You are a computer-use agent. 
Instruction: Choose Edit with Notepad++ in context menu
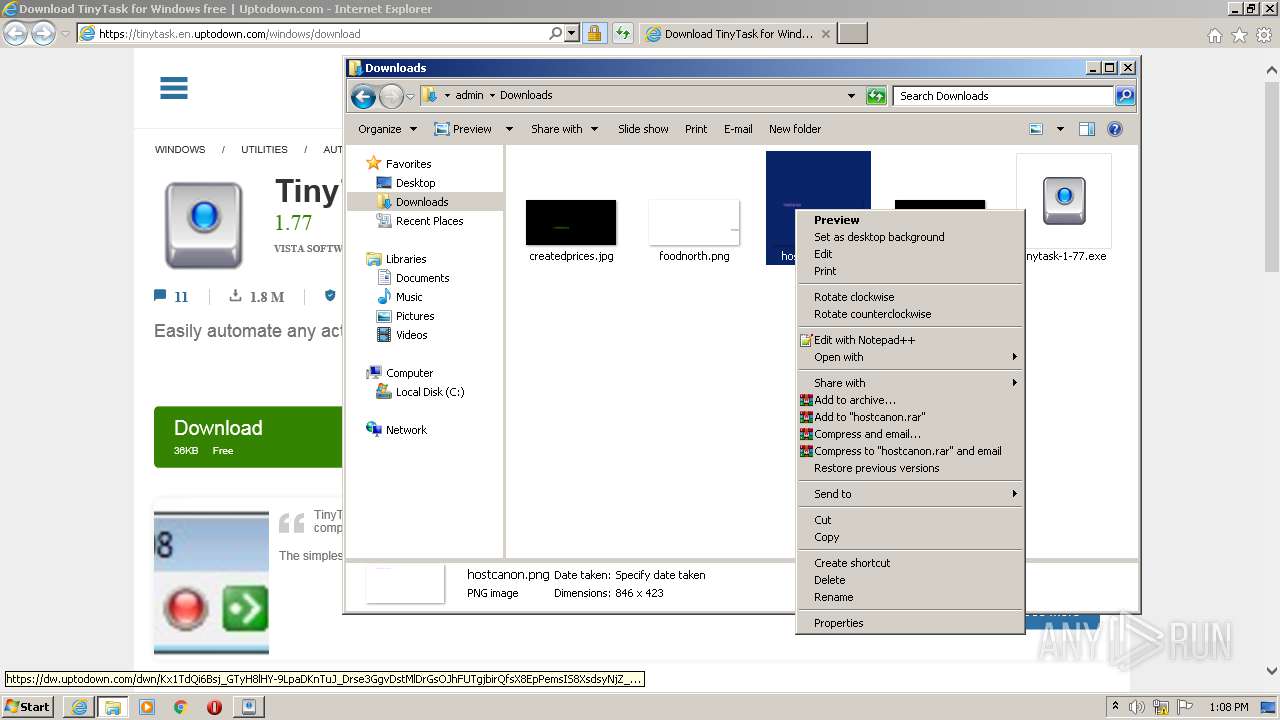coord(910,340)
